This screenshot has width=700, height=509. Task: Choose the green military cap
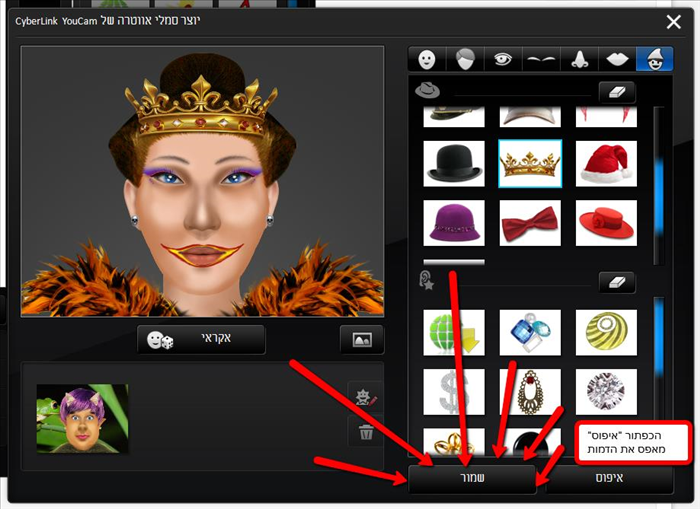[454, 117]
